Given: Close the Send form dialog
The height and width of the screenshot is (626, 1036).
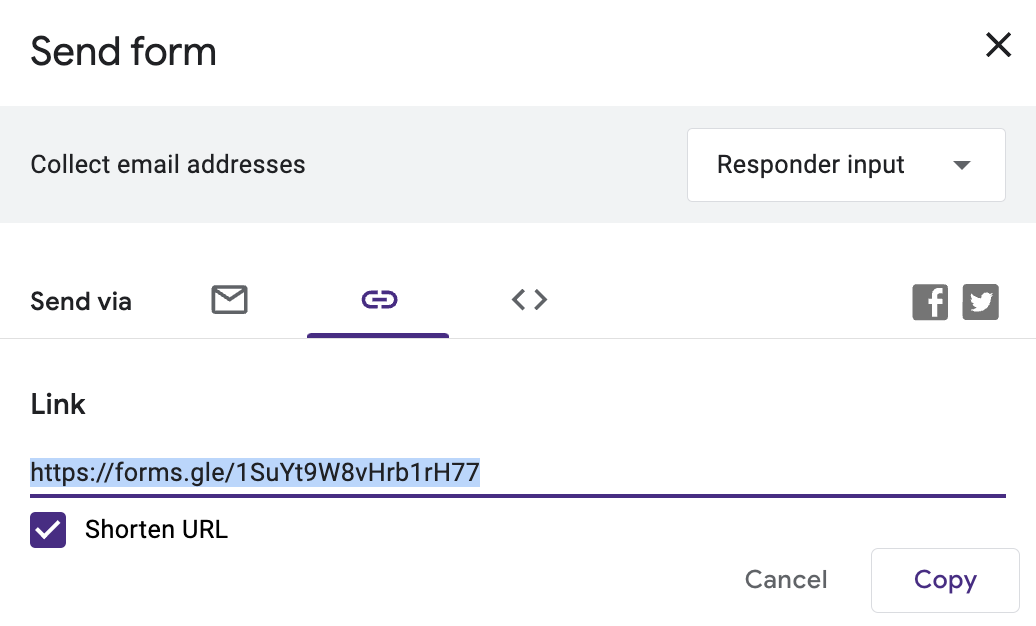Looking at the screenshot, I should pyautogui.click(x=998, y=45).
